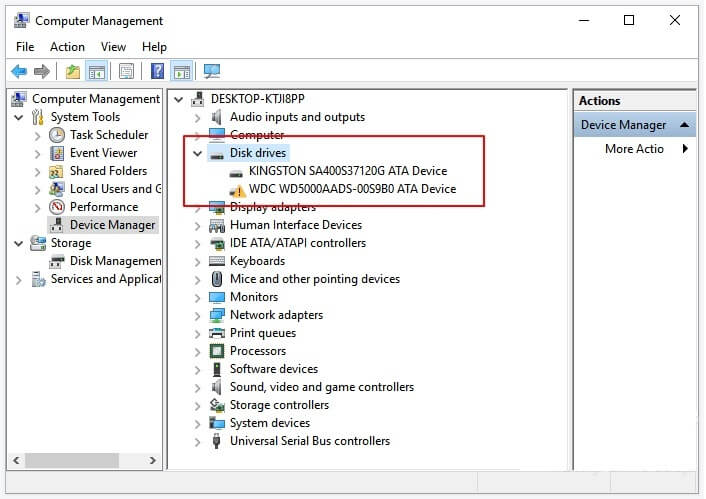Click the Human Interface Devices icon
Screen dimensions: 706x499
217,225
